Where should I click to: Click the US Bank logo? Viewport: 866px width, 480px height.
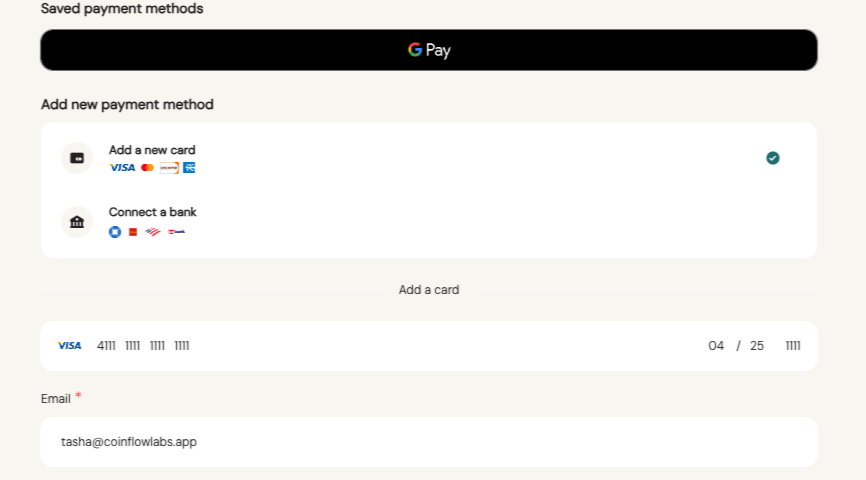point(177,232)
